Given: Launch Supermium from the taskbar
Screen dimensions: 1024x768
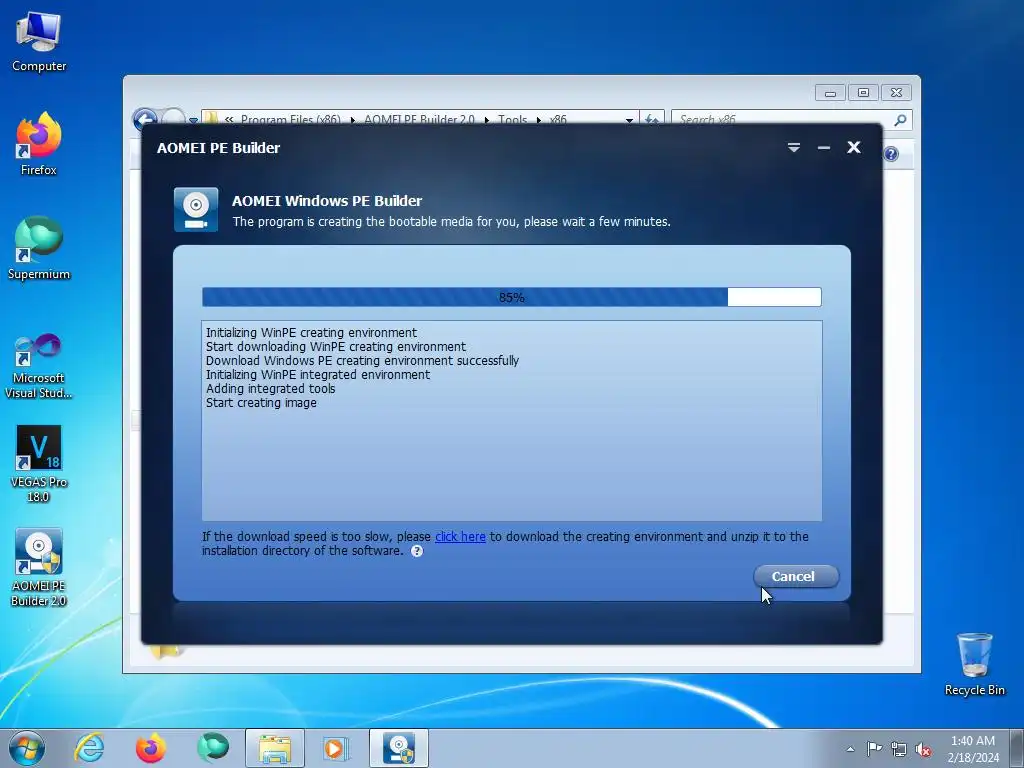Looking at the screenshot, I should 212,748.
